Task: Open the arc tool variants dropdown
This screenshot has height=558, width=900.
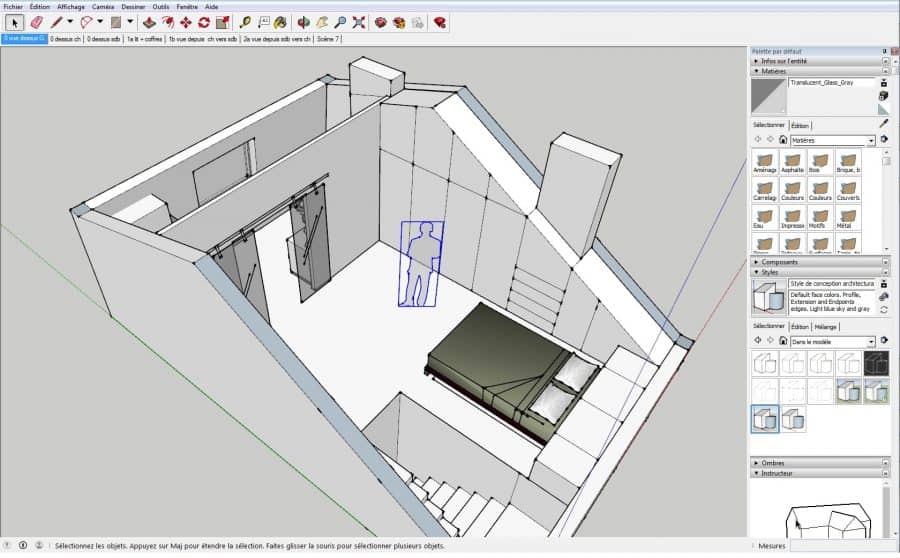Action: 100,22
